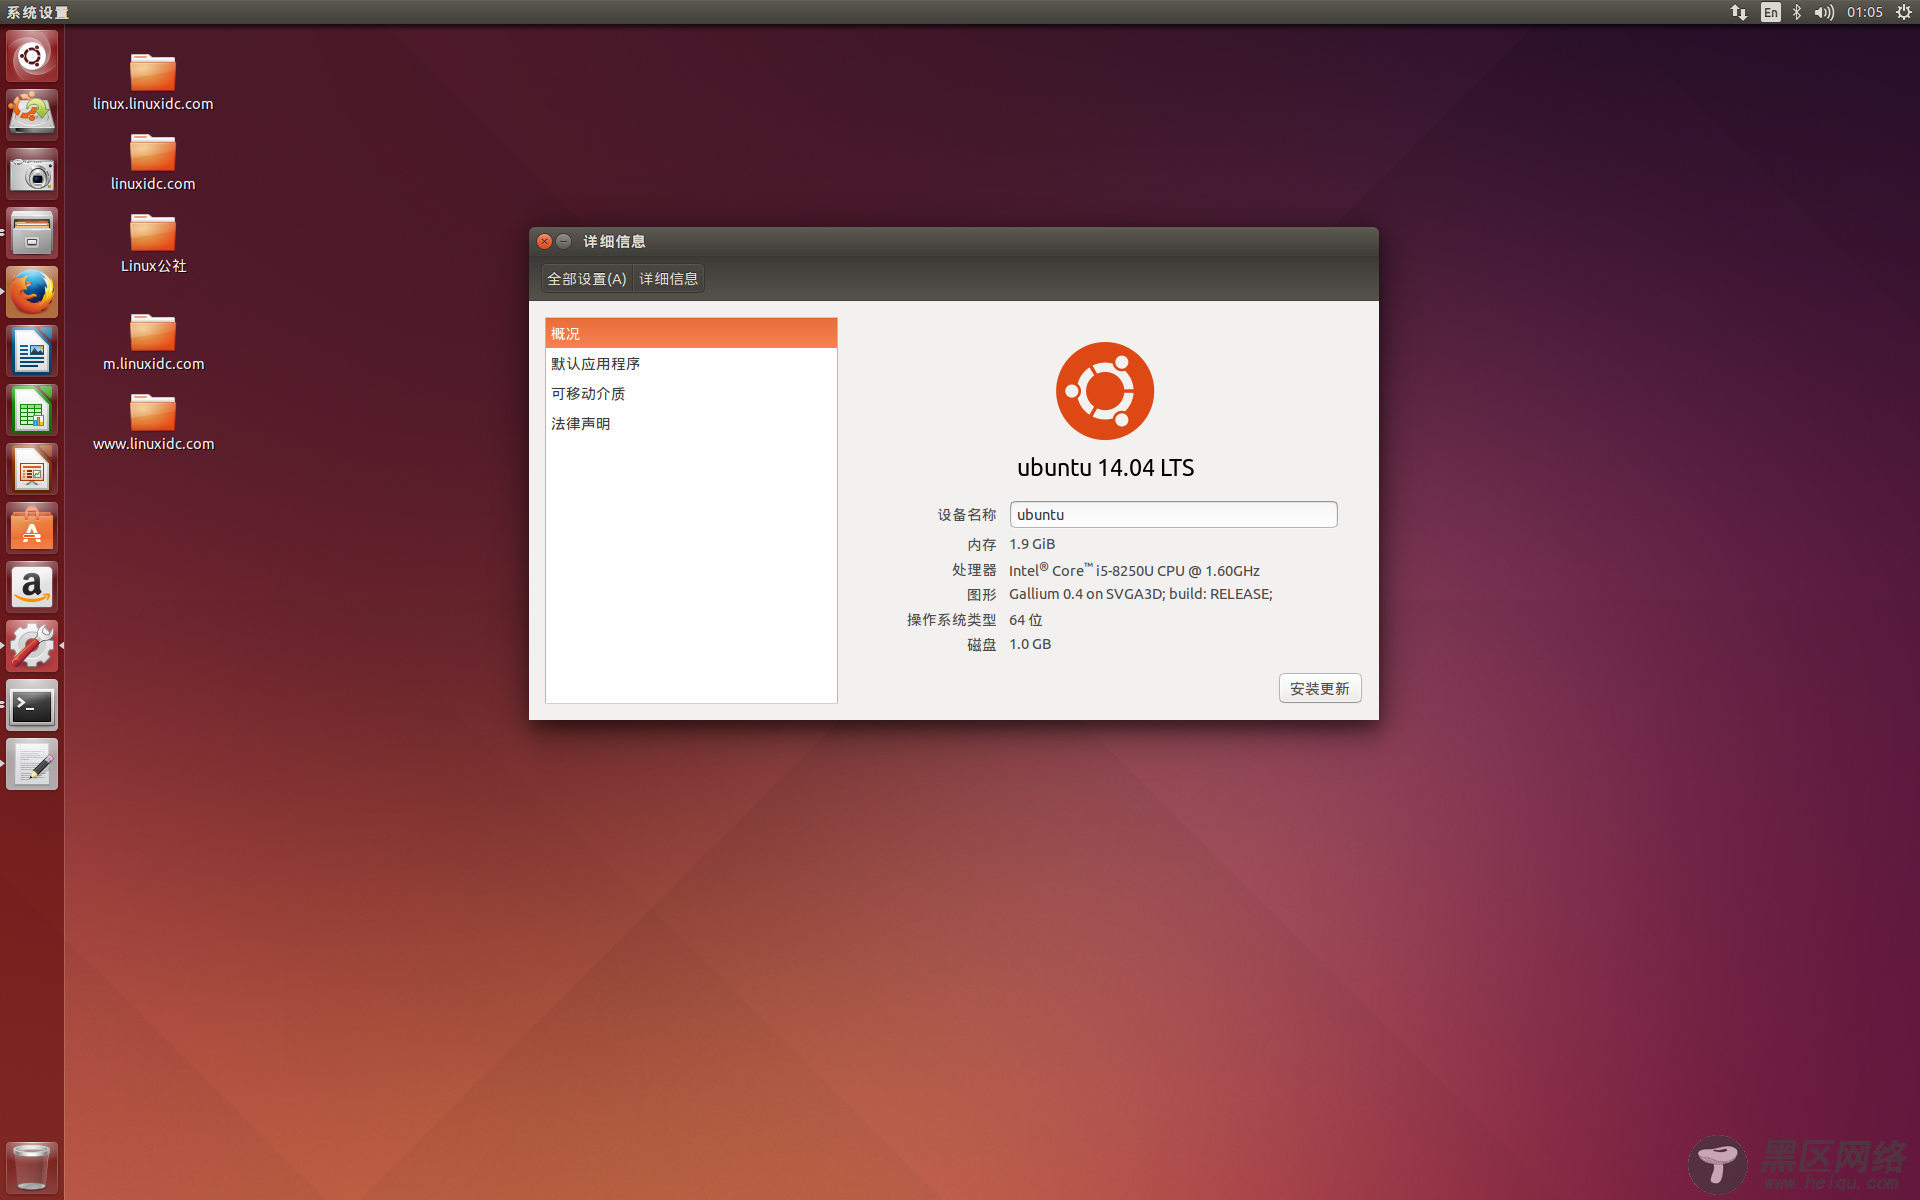Click the disk value '1.0 GB'
Viewport: 1920px width, 1200px height.
pos(1030,644)
